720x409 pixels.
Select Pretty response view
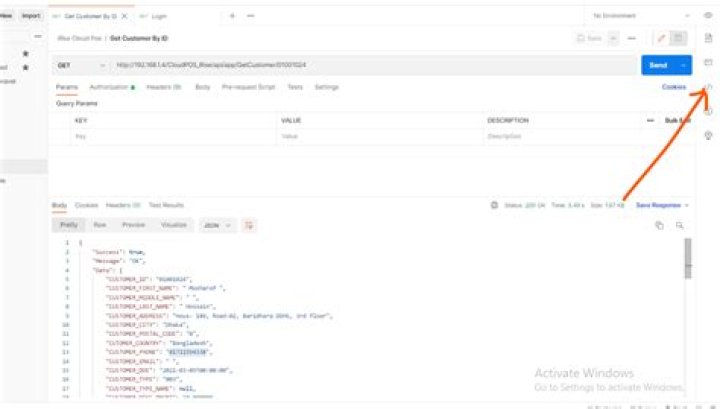[x=69, y=225]
